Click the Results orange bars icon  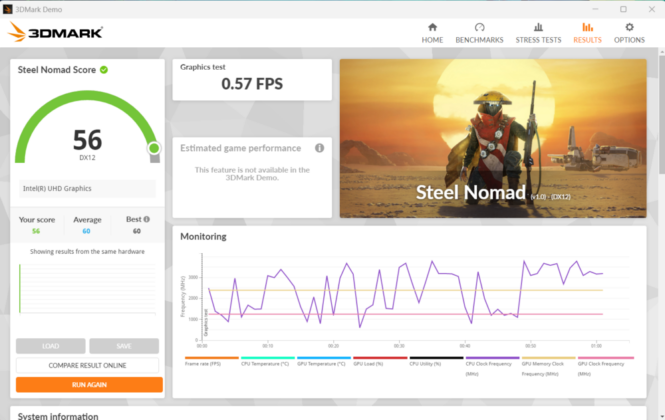pyautogui.click(x=587, y=27)
